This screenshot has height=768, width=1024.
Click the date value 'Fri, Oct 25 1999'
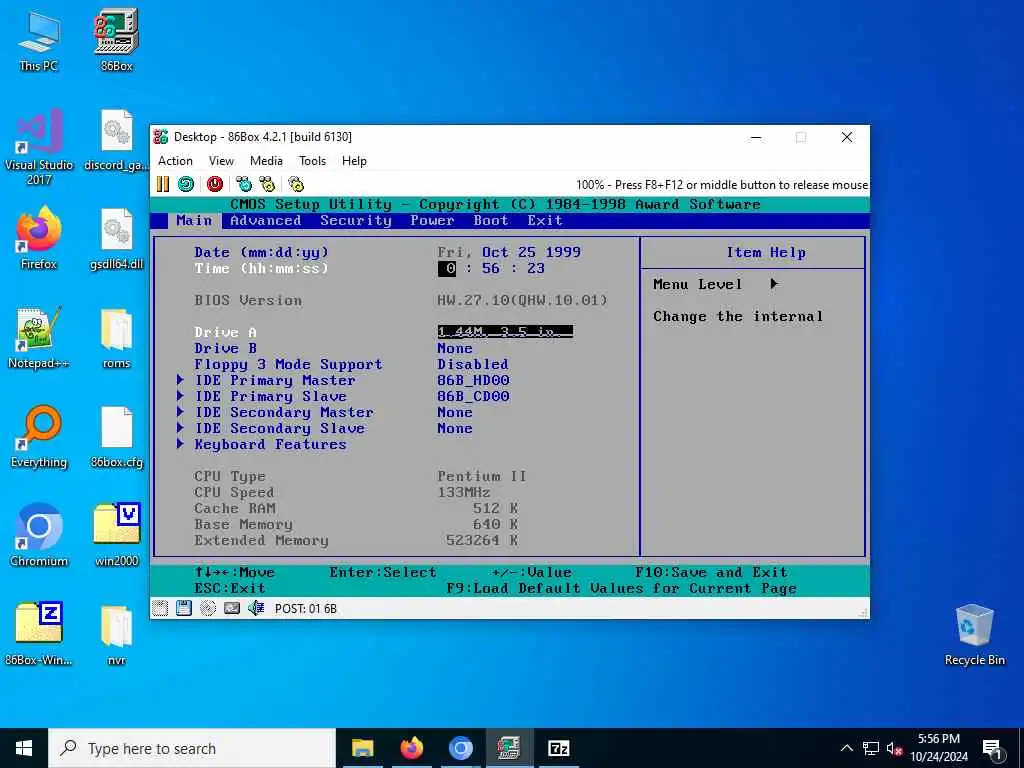[509, 252]
